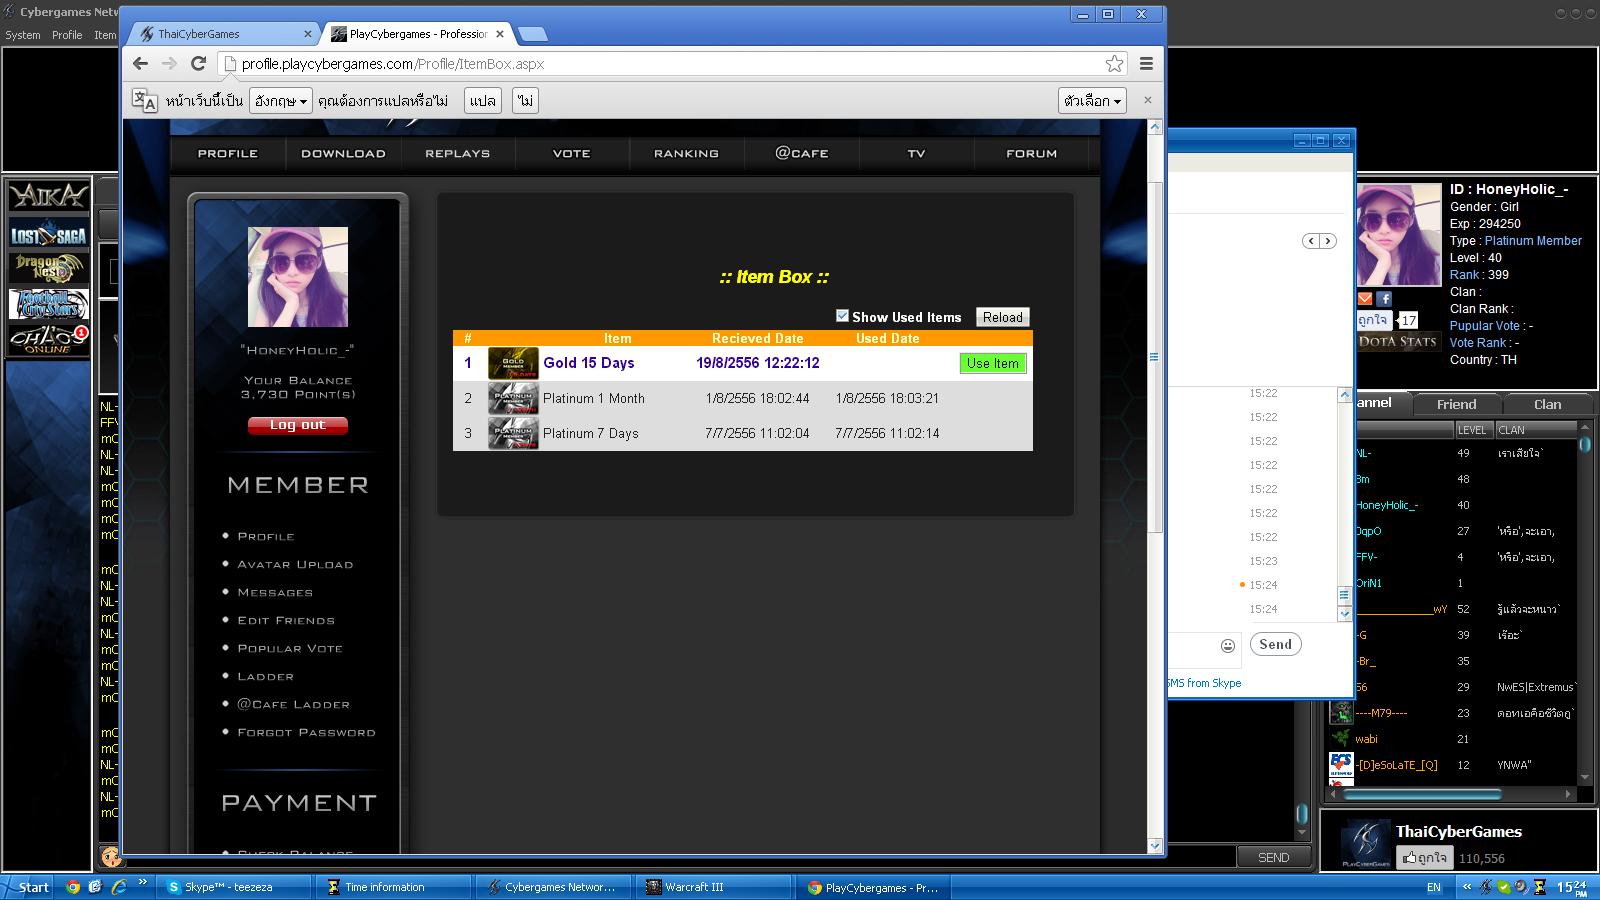The image size is (1600, 900).
Task: Open the Windows Start menu
Action: tap(26, 887)
